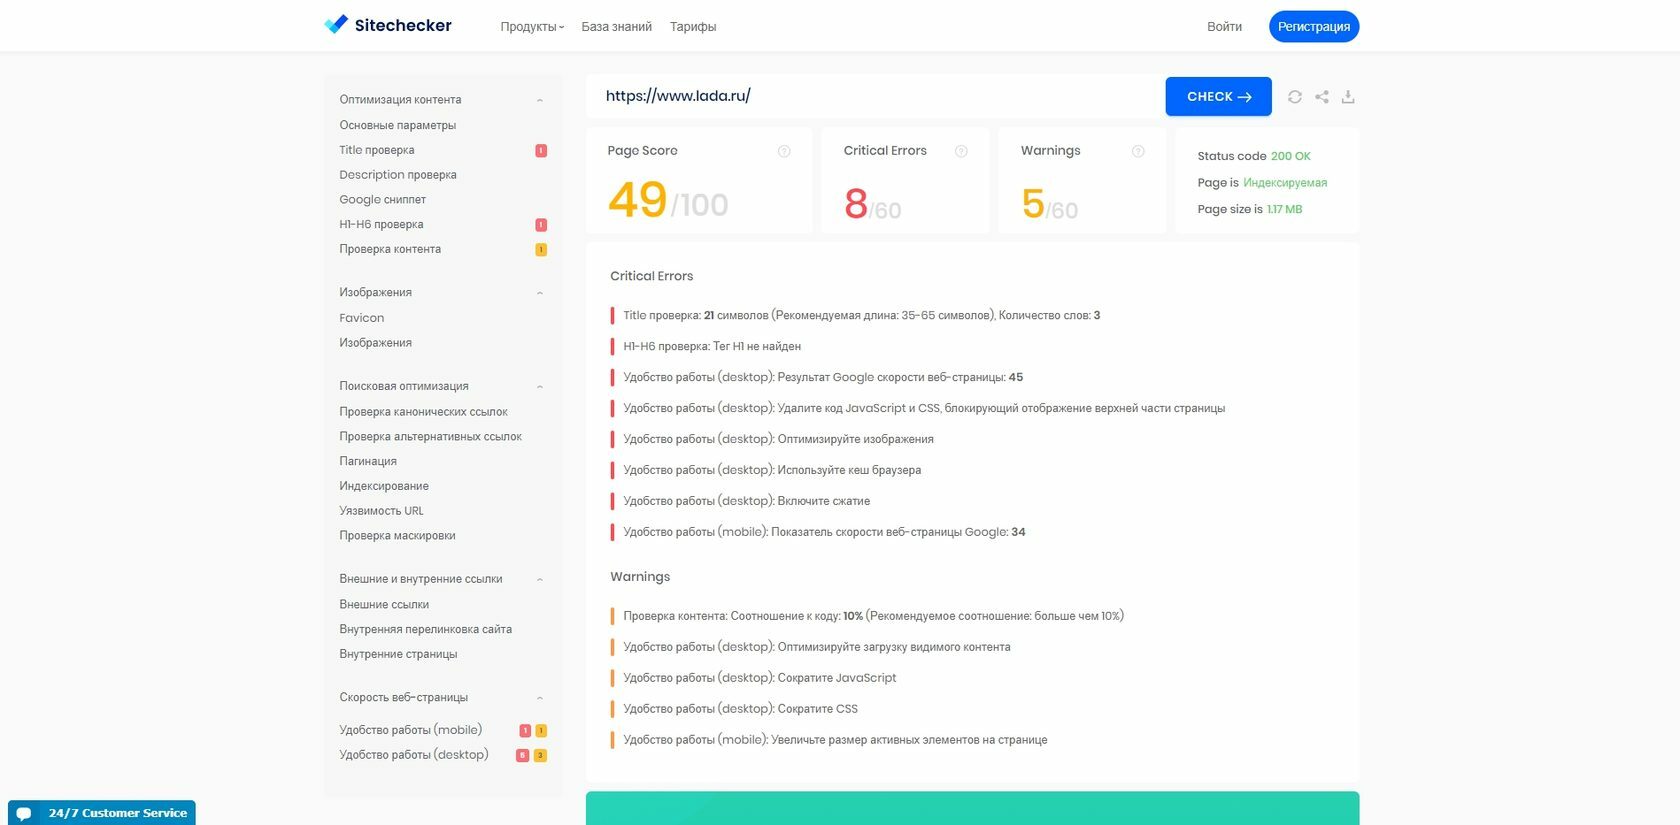Click red badge next to H1-H6 проверка
The height and width of the screenshot is (825, 1680).
pos(541,225)
